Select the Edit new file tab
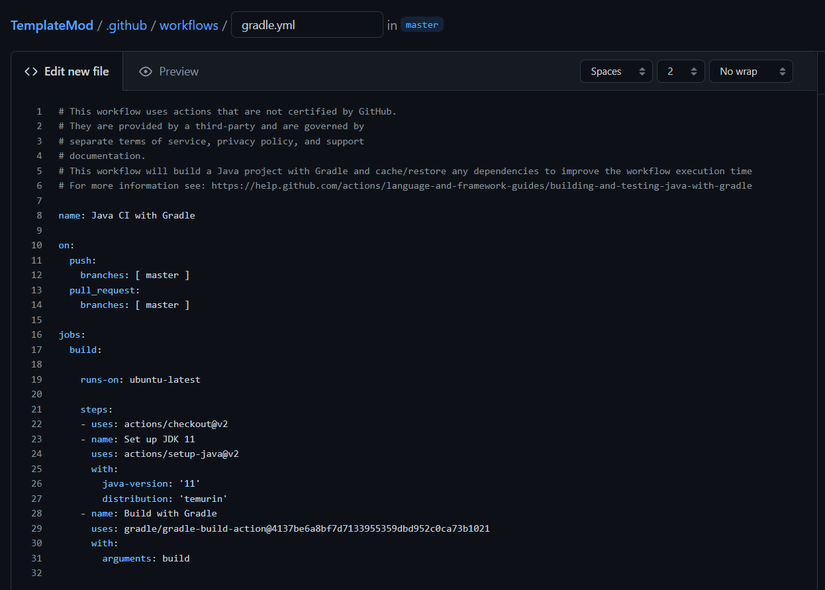Screen dimensions: 825x590 [67, 72]
